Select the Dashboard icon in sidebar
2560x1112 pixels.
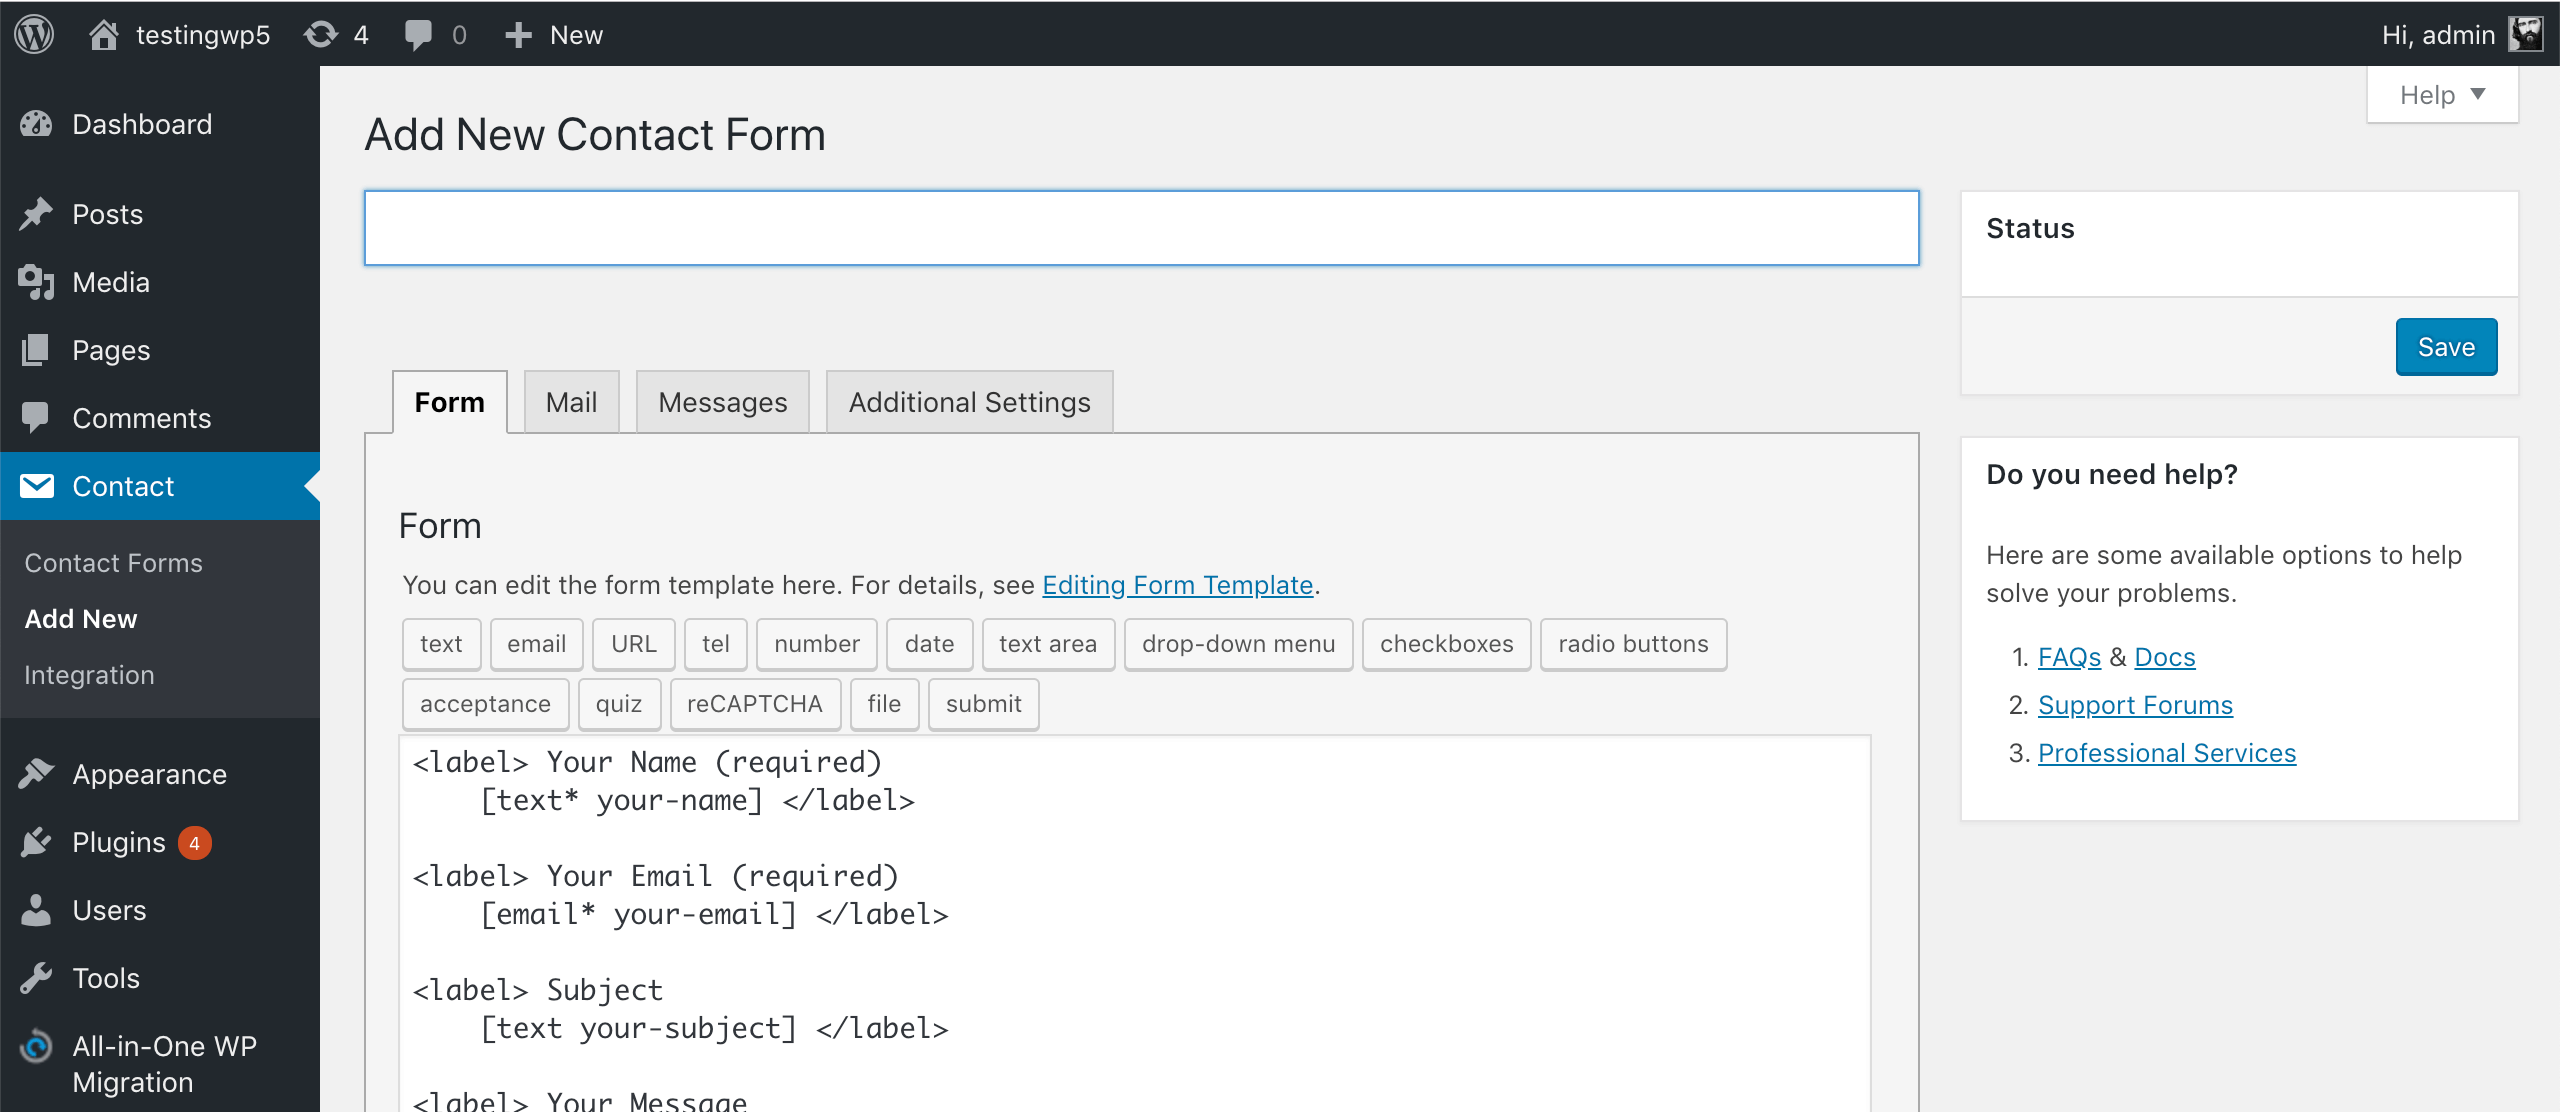[36, 123]
